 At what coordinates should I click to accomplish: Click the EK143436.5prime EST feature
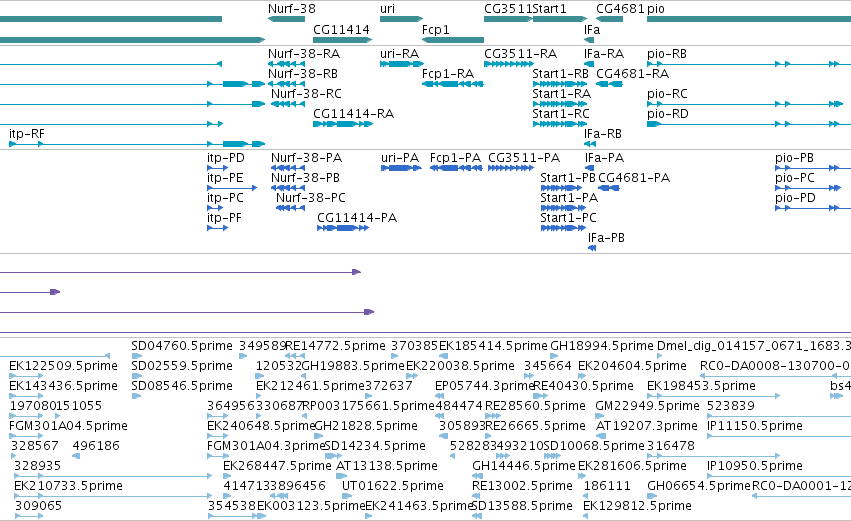pyautogui.click(x=26, y=396)
